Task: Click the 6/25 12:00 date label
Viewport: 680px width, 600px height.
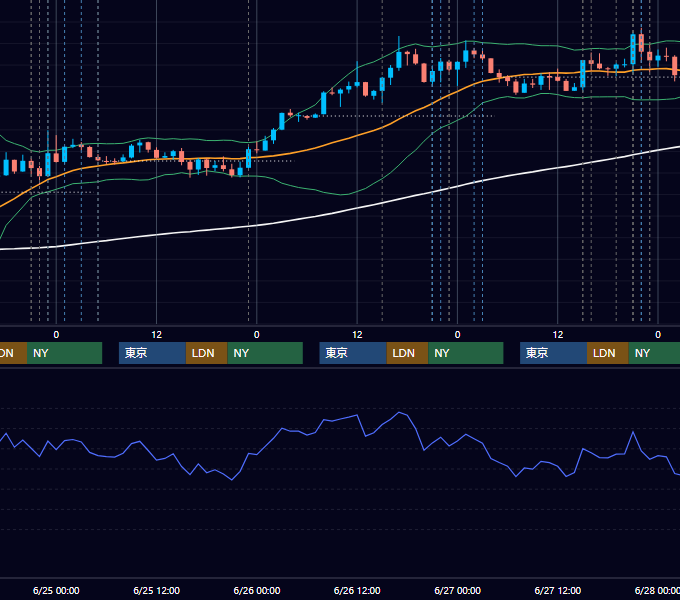Action: pyautogui.click(x=157, y=590)
